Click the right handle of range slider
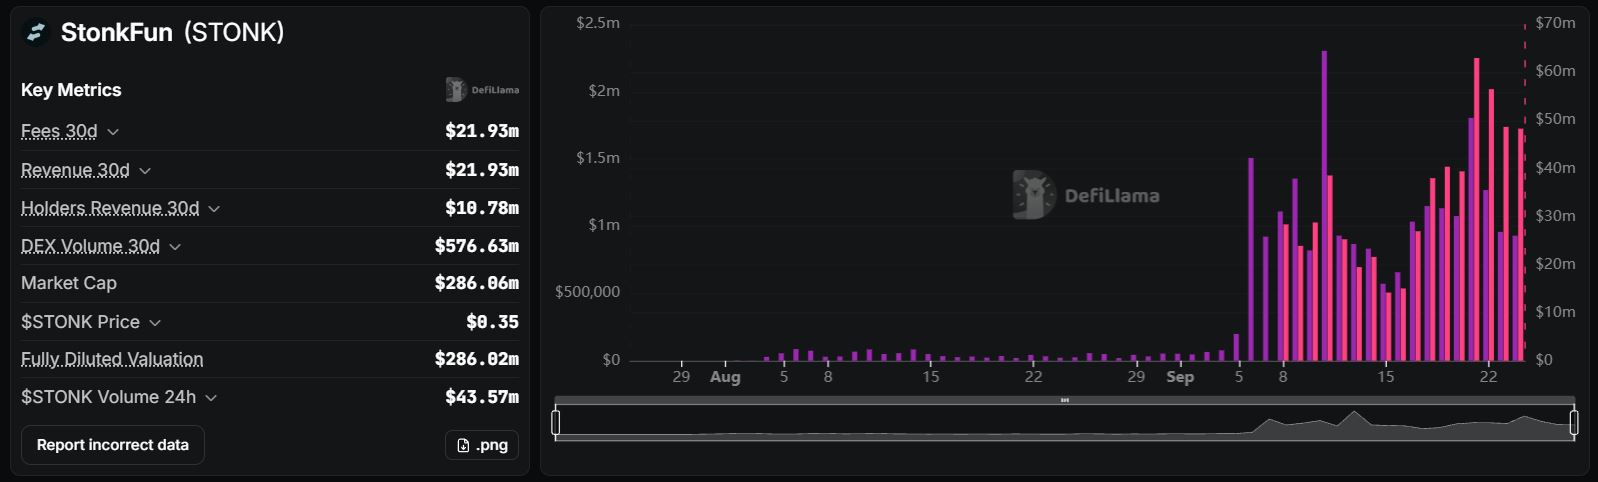Image resolution: width=1598 pixels, height=482 pixels. [x=1574, y=423]
